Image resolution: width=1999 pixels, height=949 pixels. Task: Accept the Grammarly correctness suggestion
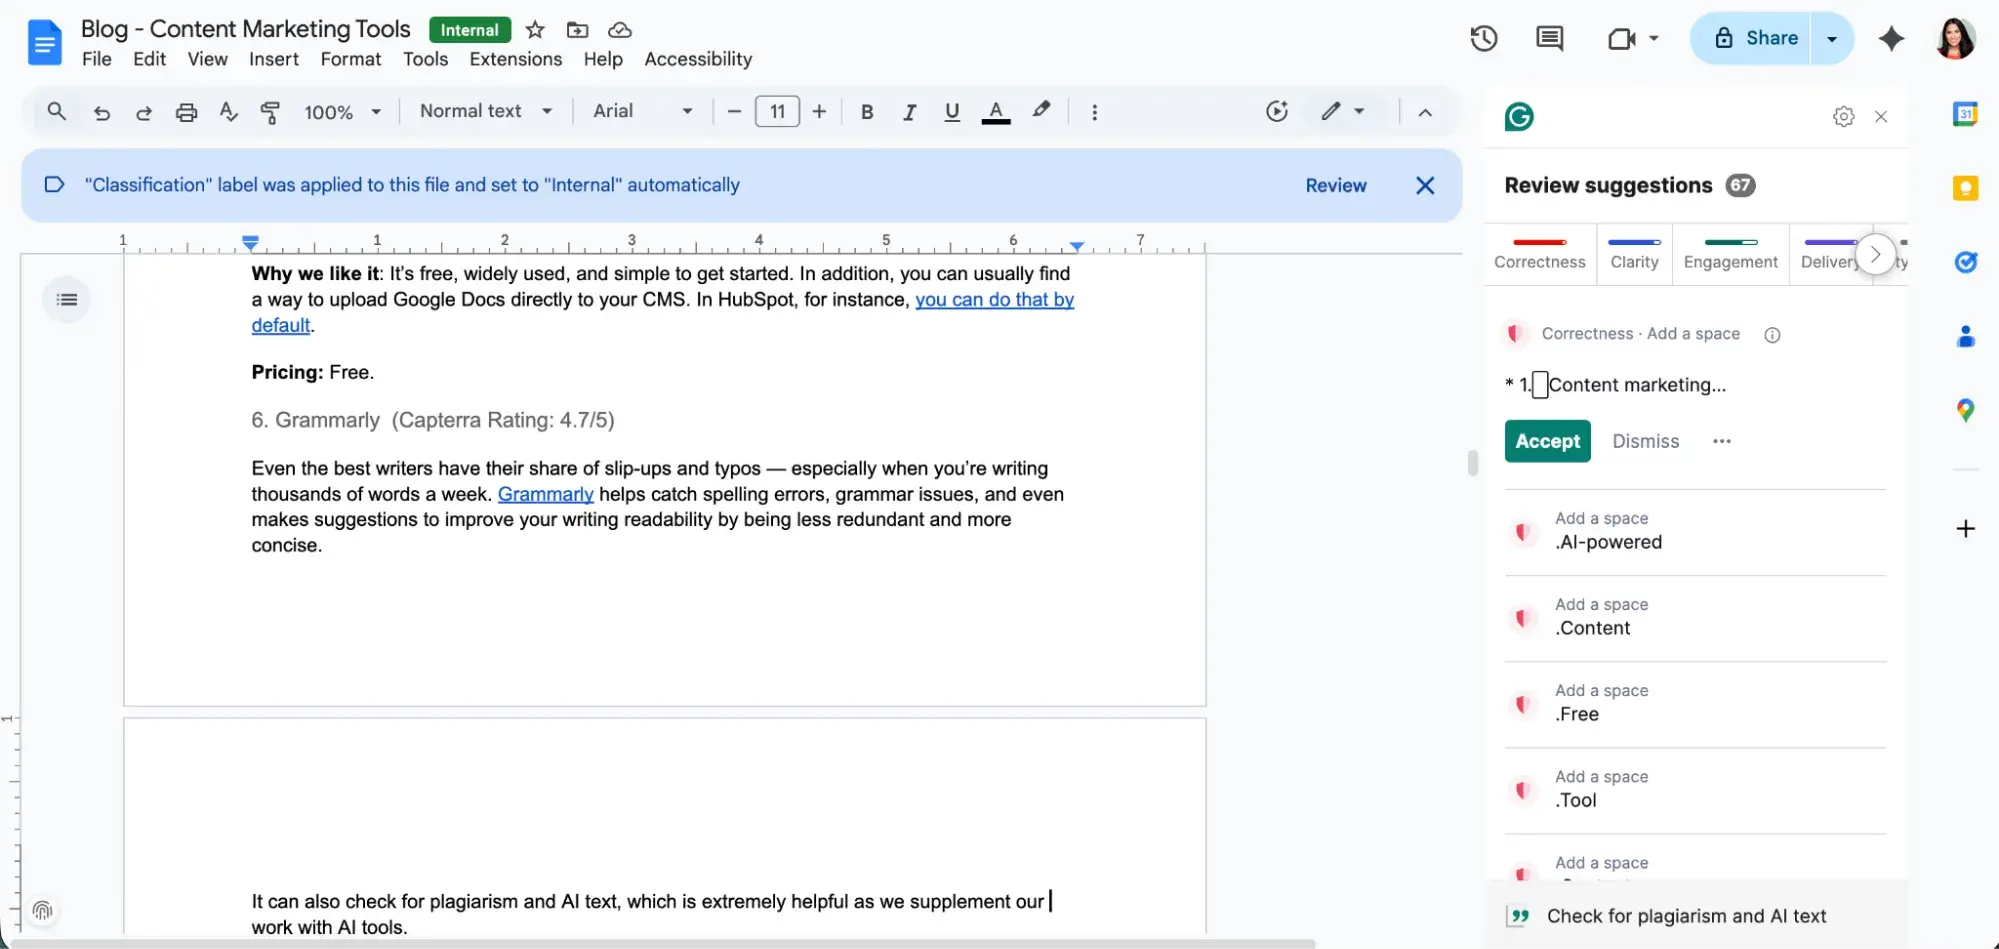point(1546,441)
